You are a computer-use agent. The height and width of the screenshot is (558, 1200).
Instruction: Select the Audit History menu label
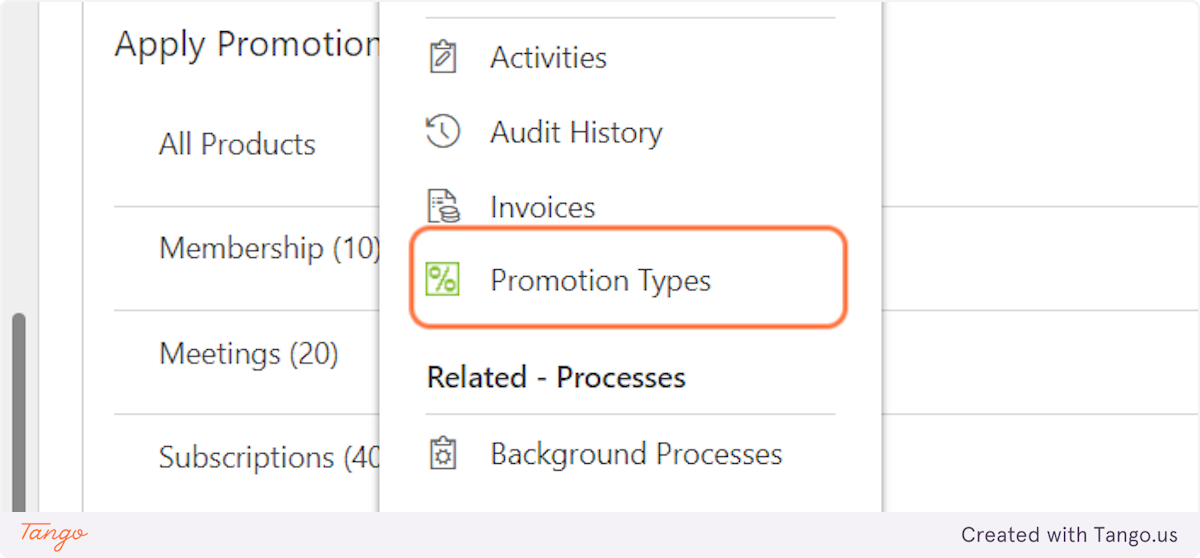(576, 132)
